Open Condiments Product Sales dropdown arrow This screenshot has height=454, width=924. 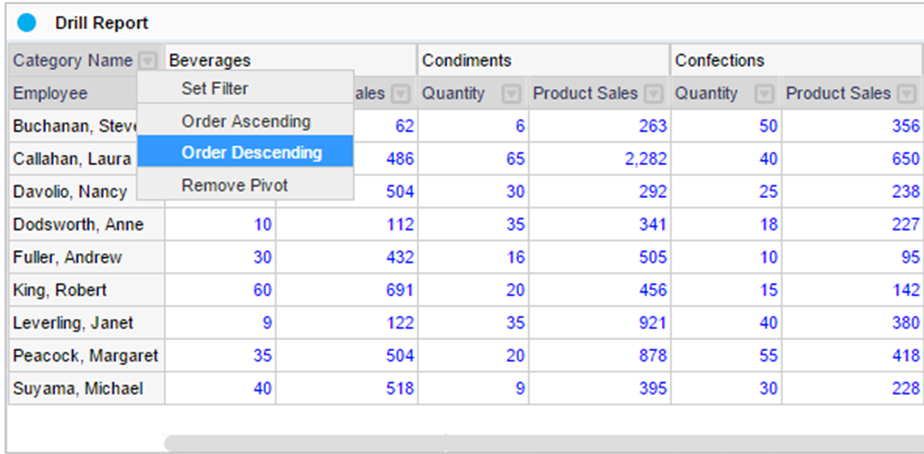[x=654, y=94]
